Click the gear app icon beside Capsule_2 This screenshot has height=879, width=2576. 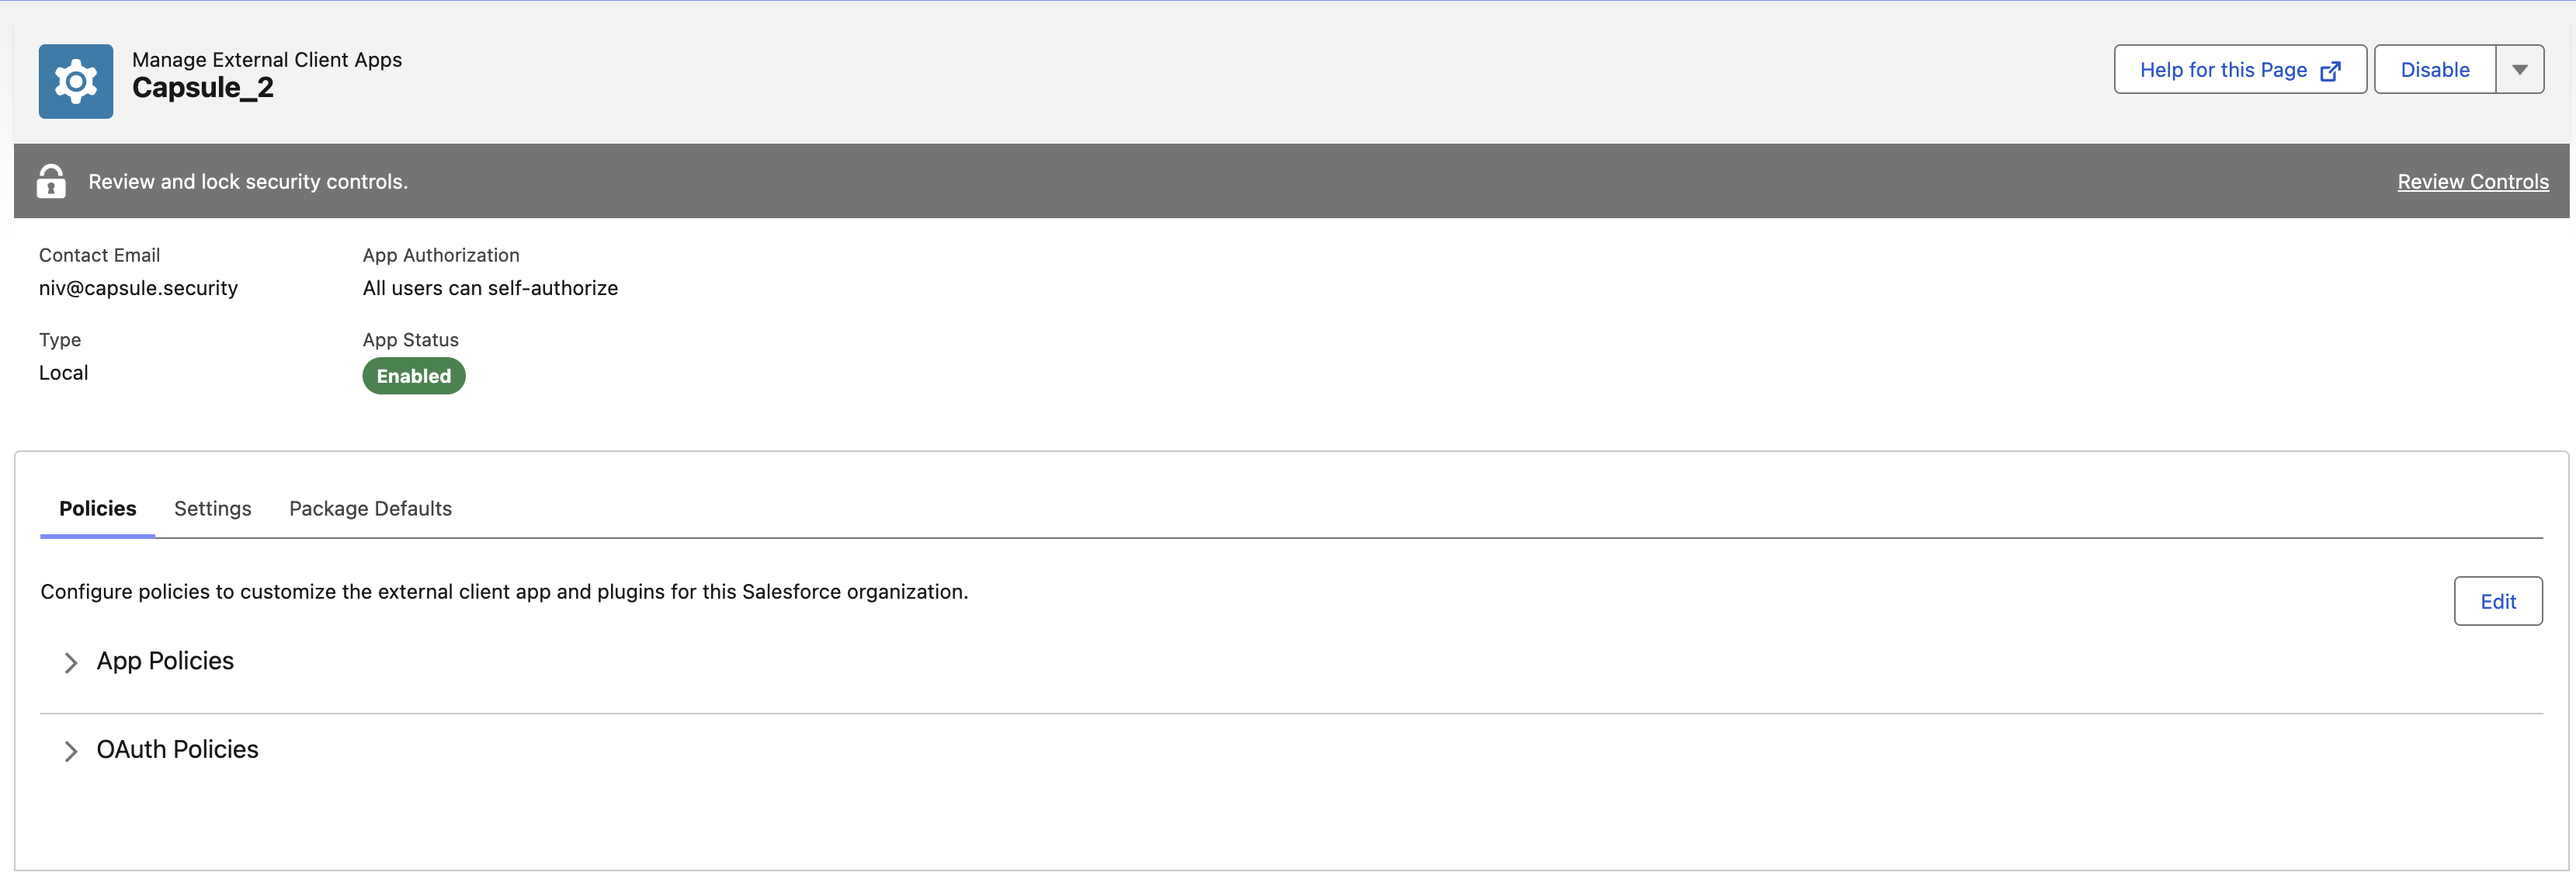(x=76, y=81)
